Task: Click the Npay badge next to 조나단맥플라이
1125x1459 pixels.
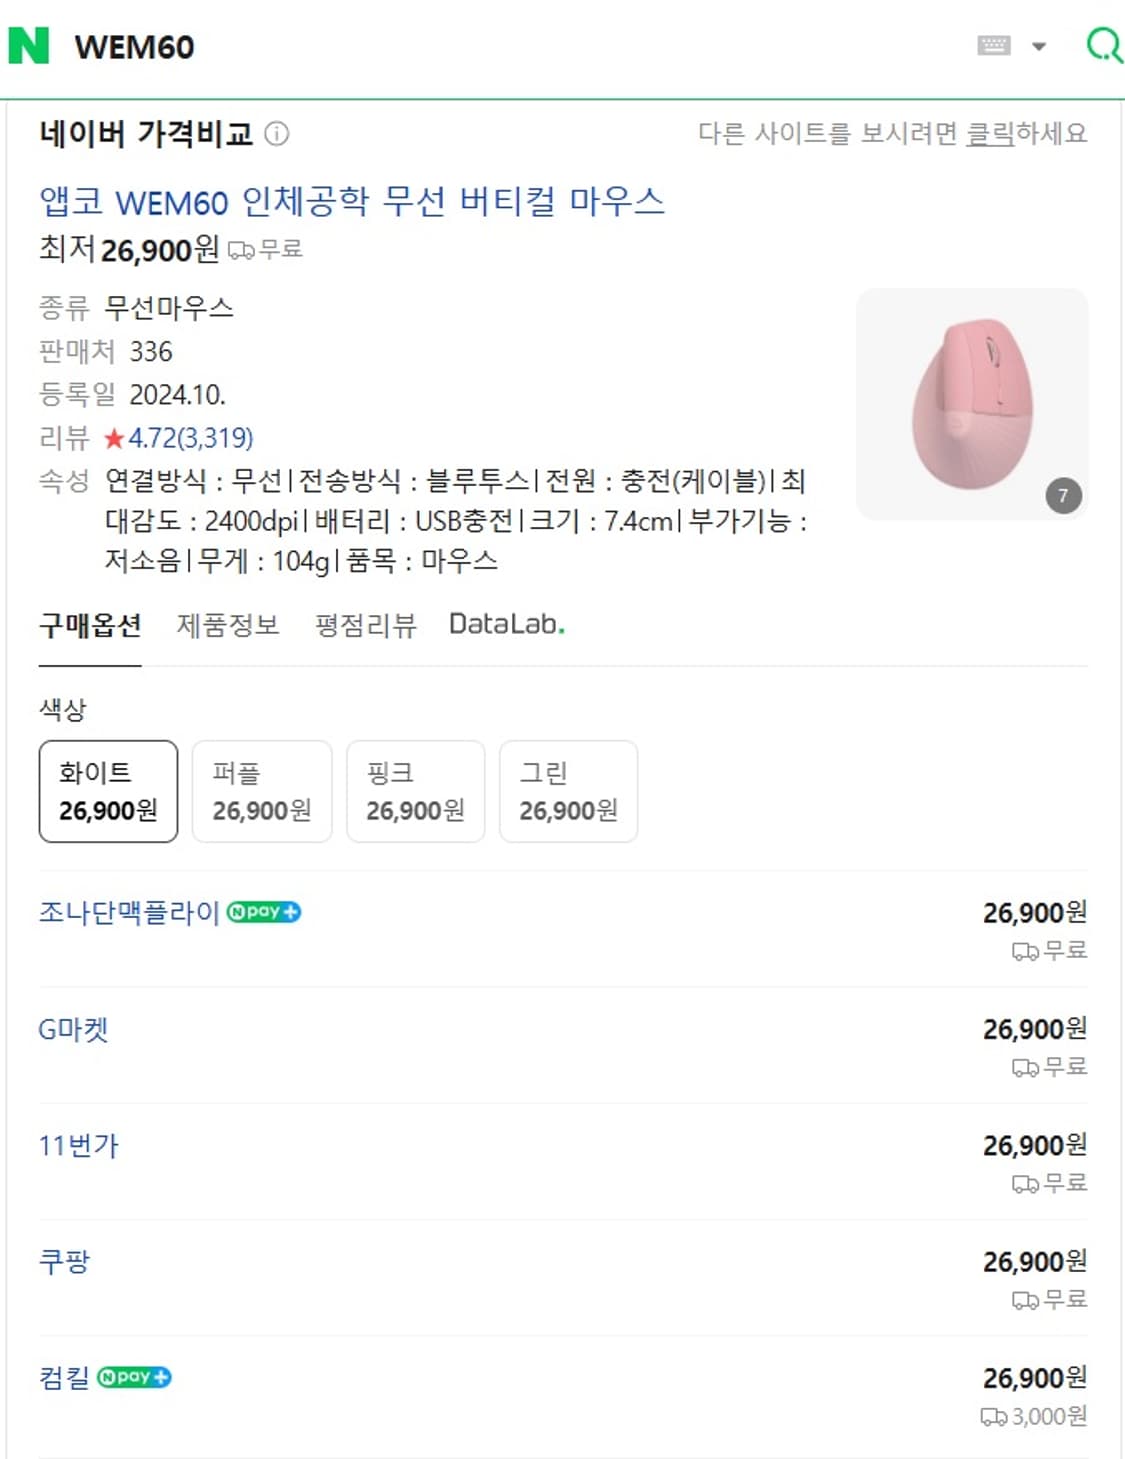Action: [x=265, y=912]
